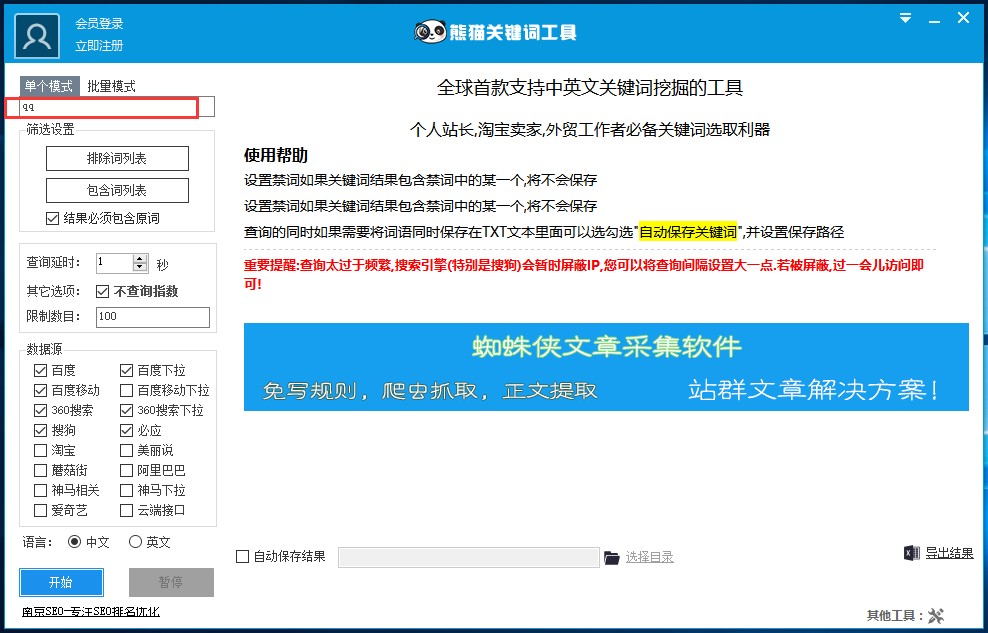Click the Excel icon next to 导出结果
Image resolution: width=988 pixels, height=633 pixels.
[x=911, y=553]
